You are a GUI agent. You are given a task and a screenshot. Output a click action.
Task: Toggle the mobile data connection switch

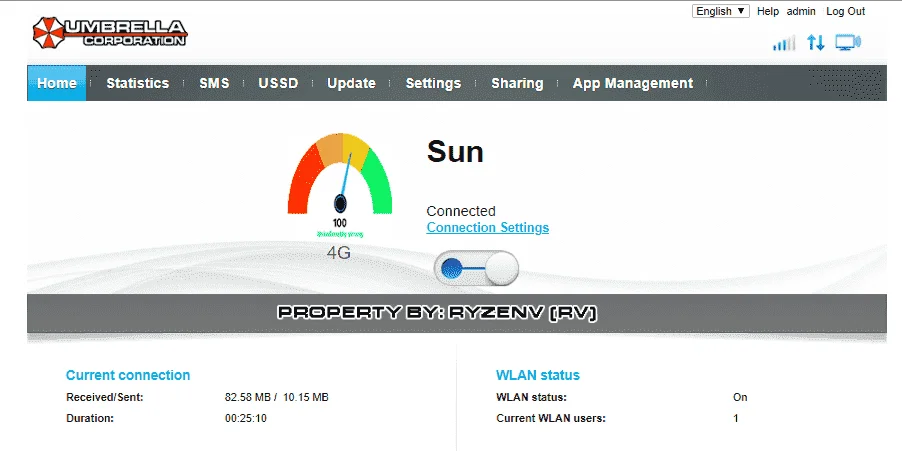[x=476, y=268]
